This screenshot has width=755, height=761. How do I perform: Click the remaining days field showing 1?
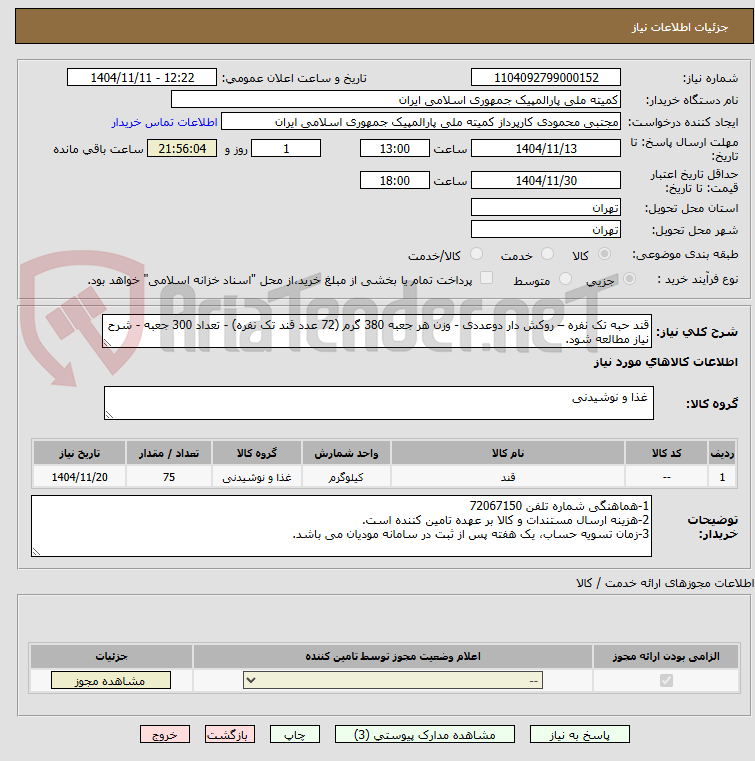(286, 149)
